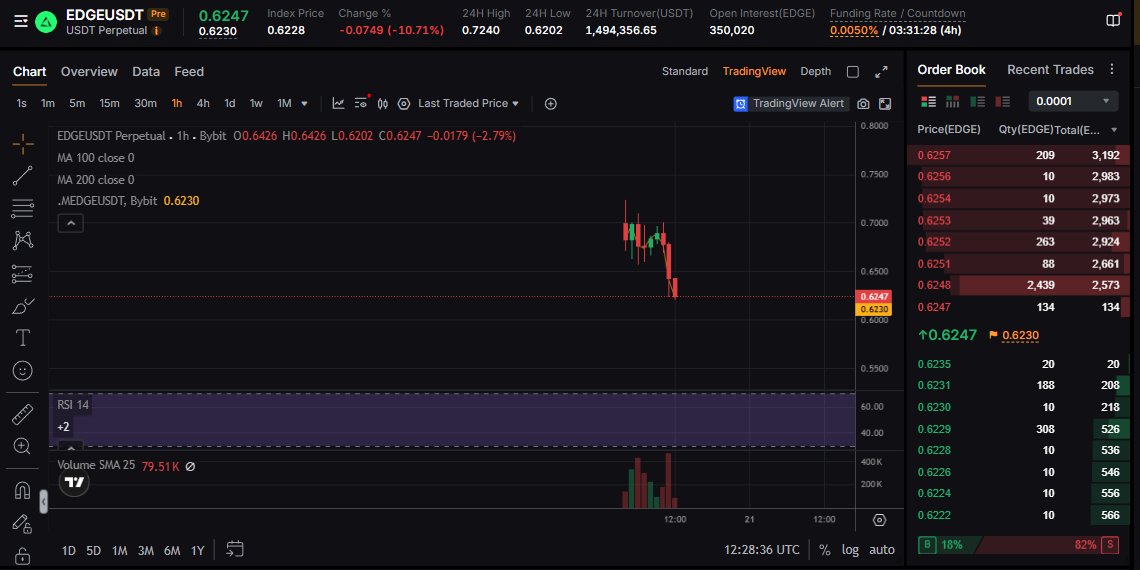Open the Total column unit dropdown arrow
The height and width of the screenshot is (570, 1140).
1114,130
